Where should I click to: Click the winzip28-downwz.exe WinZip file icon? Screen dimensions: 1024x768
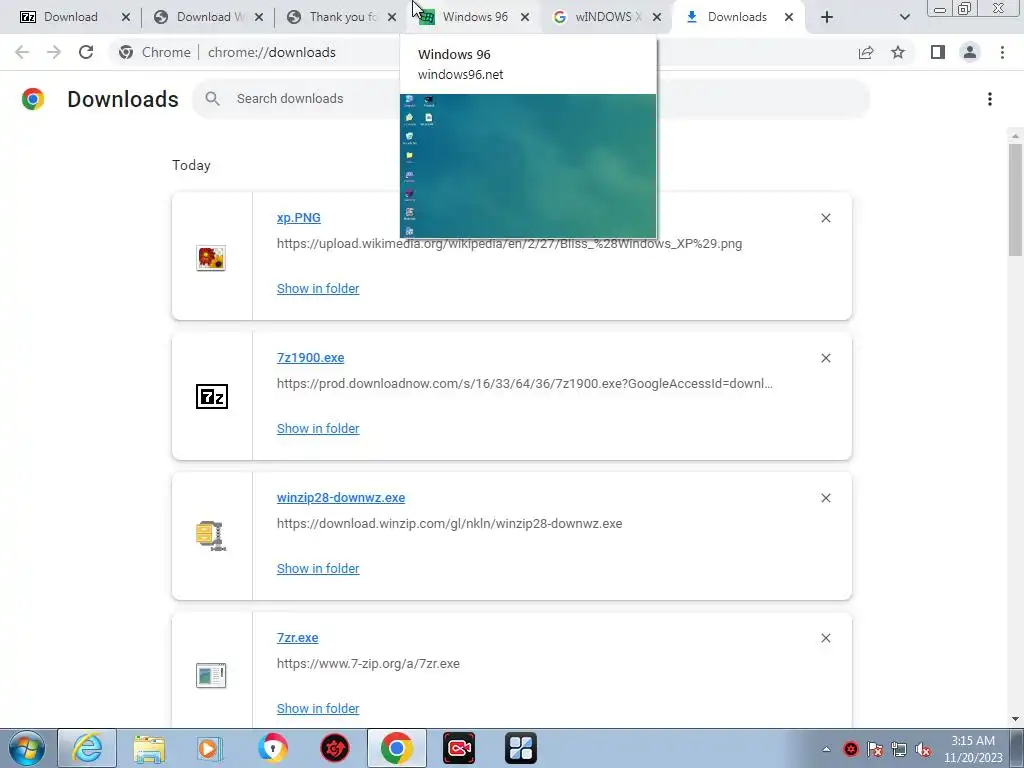(211, 536)
